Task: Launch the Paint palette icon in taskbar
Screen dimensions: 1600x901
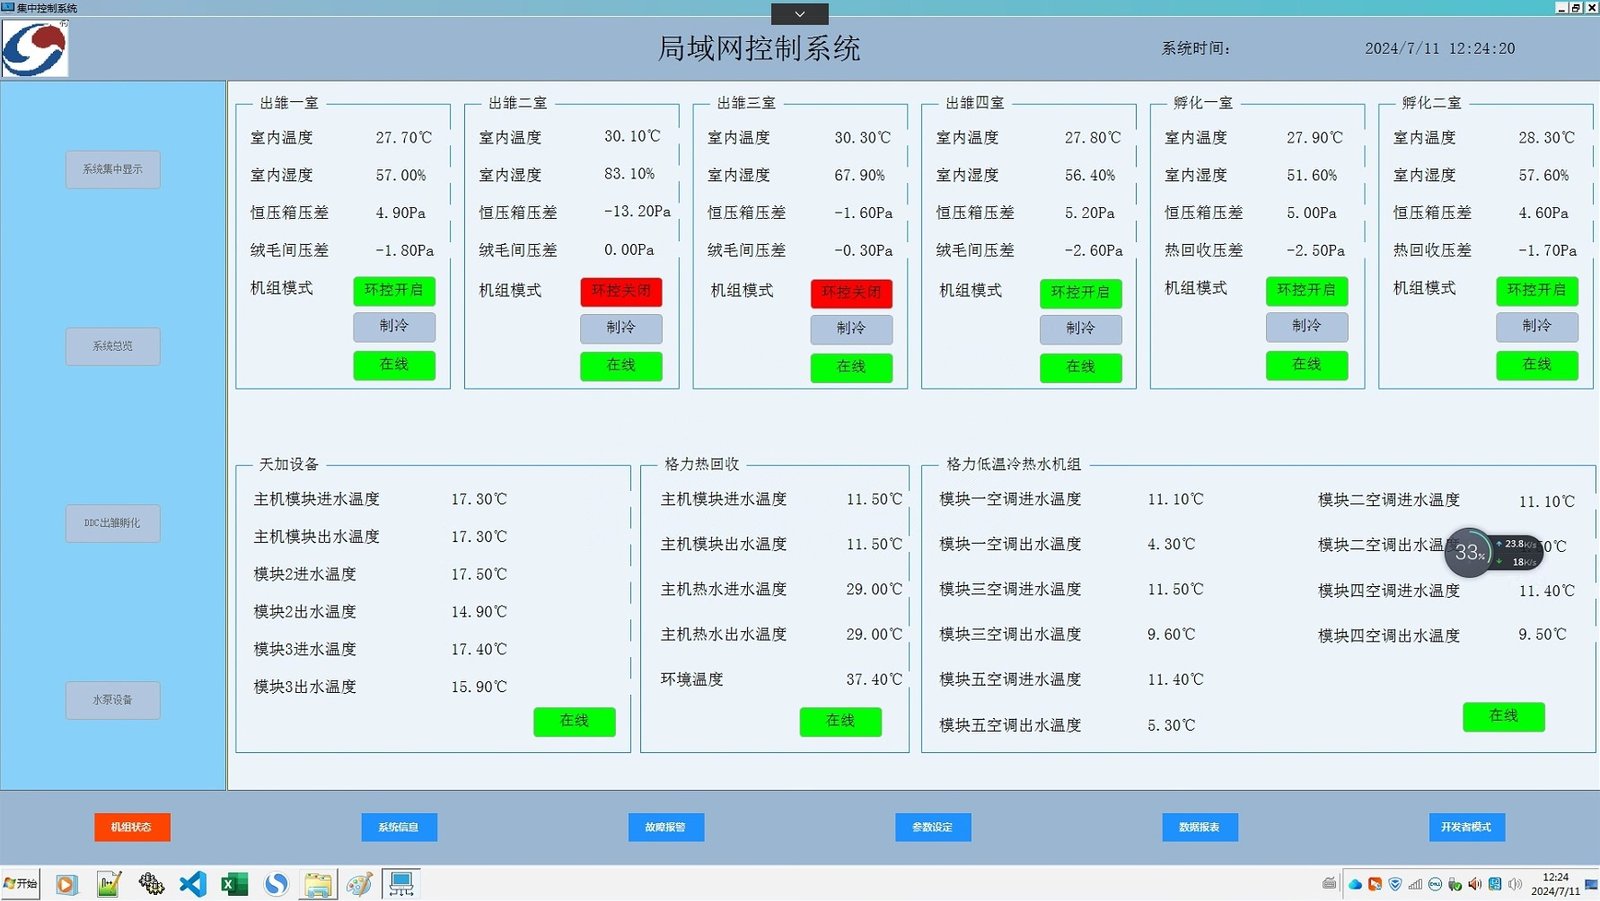Action: [x=359, y=884]
